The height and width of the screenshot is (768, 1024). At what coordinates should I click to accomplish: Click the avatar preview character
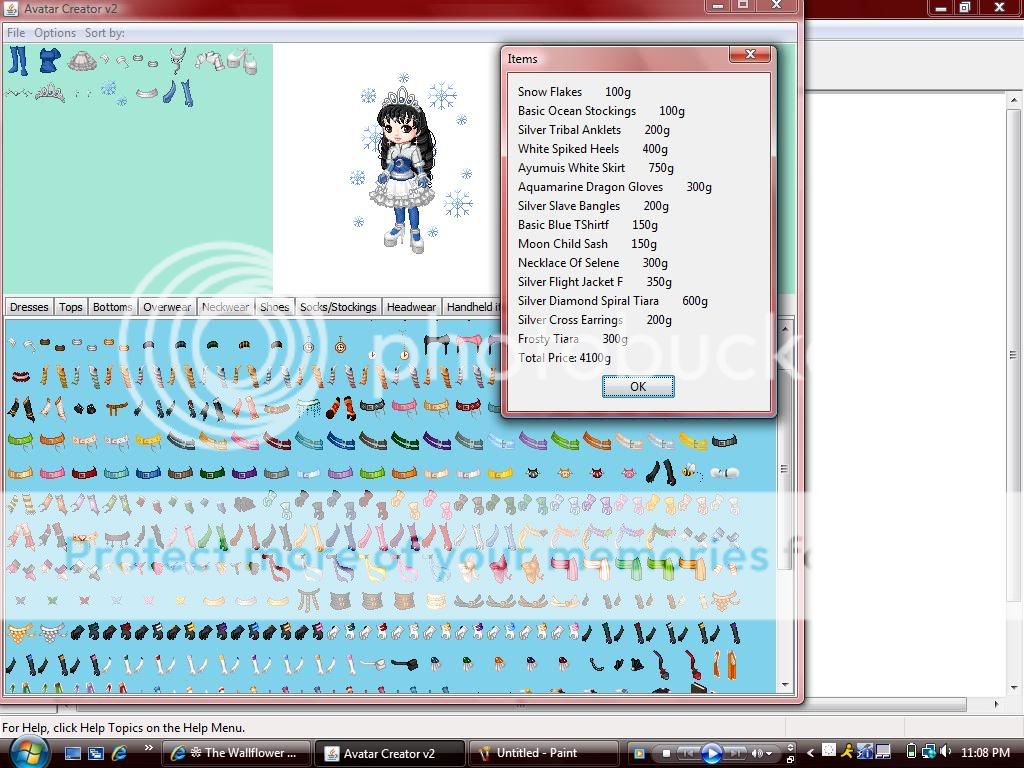(403, 170)
